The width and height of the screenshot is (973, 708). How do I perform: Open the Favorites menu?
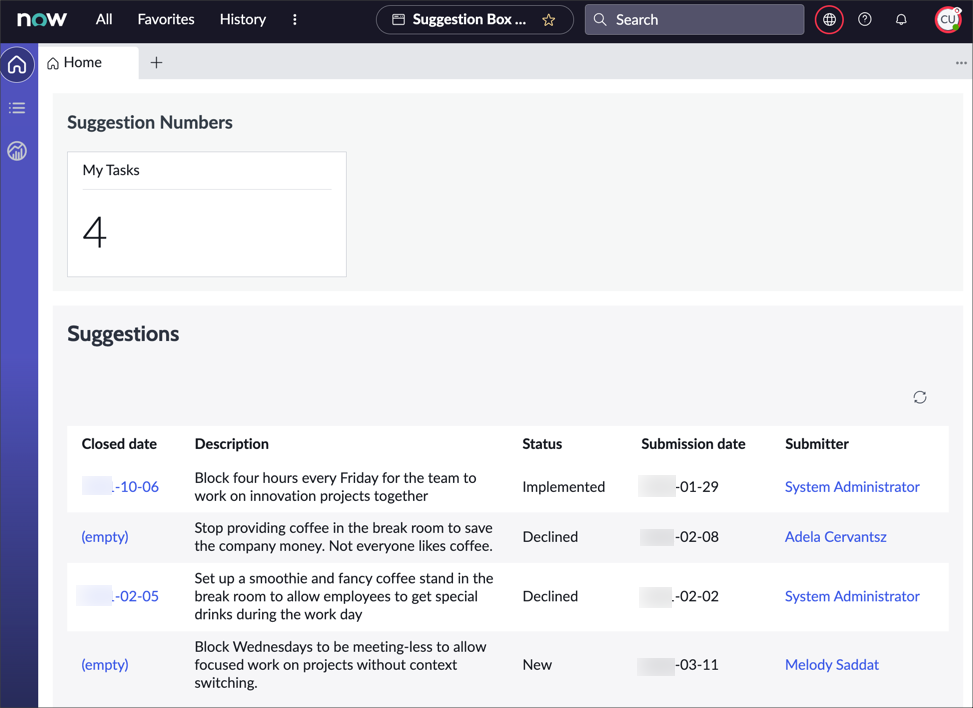[x=165, y=19]
